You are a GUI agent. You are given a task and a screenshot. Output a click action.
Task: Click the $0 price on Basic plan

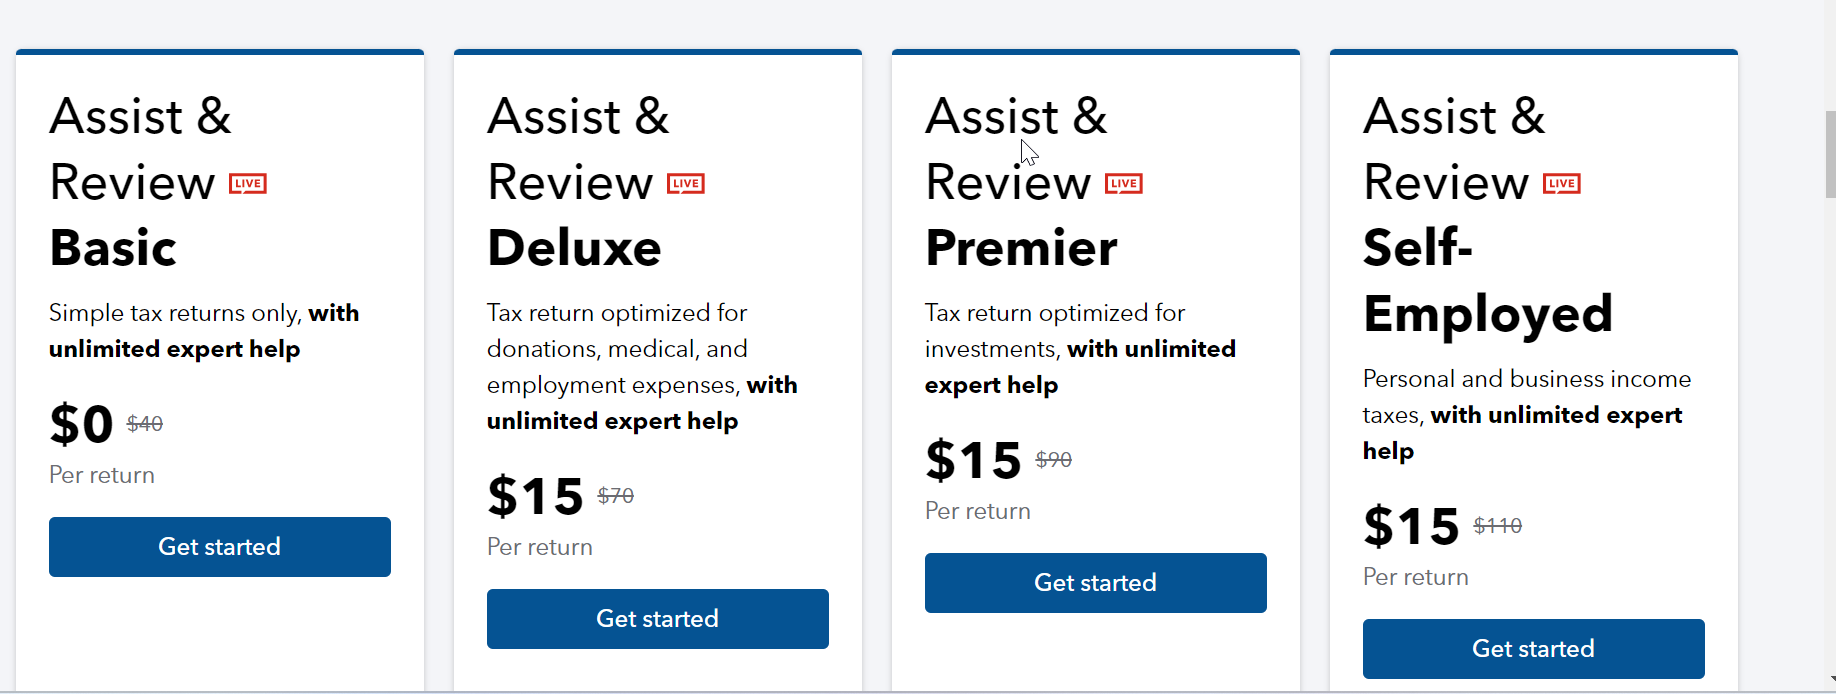[81, 424]
